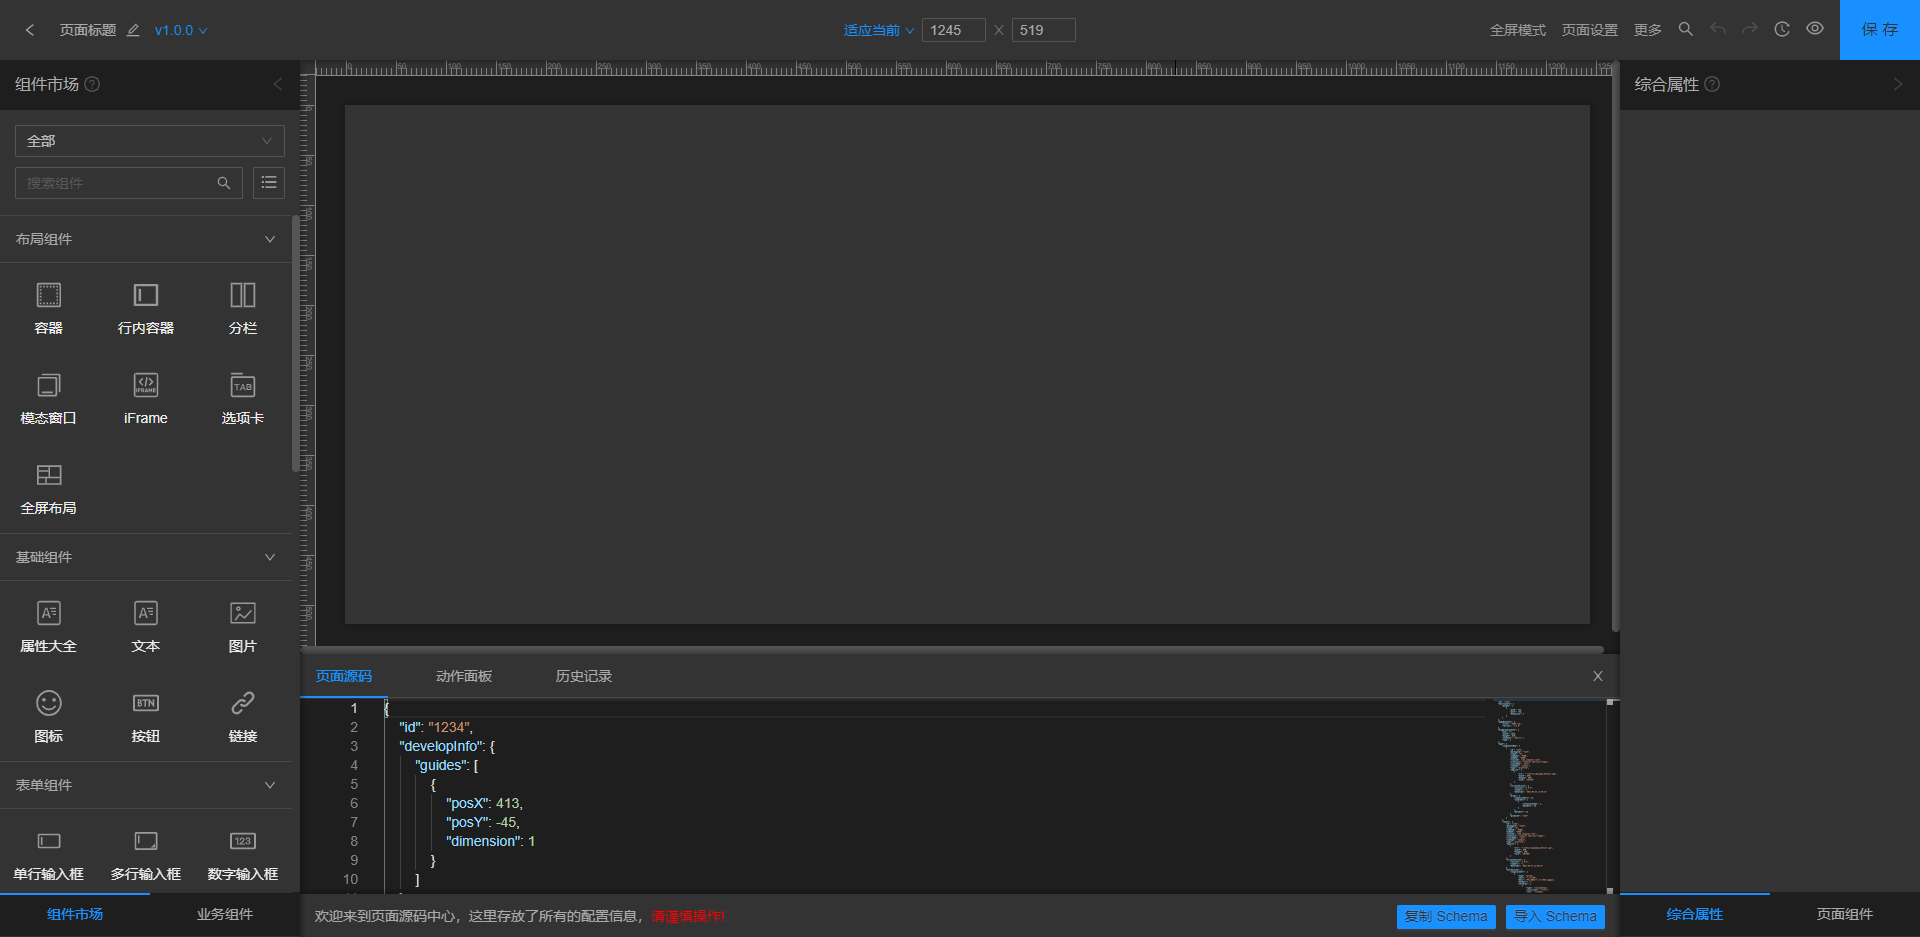Viewport: 1920px width, 937px height.
Task: Open help for 综合属性
Action: (1712, 84)
